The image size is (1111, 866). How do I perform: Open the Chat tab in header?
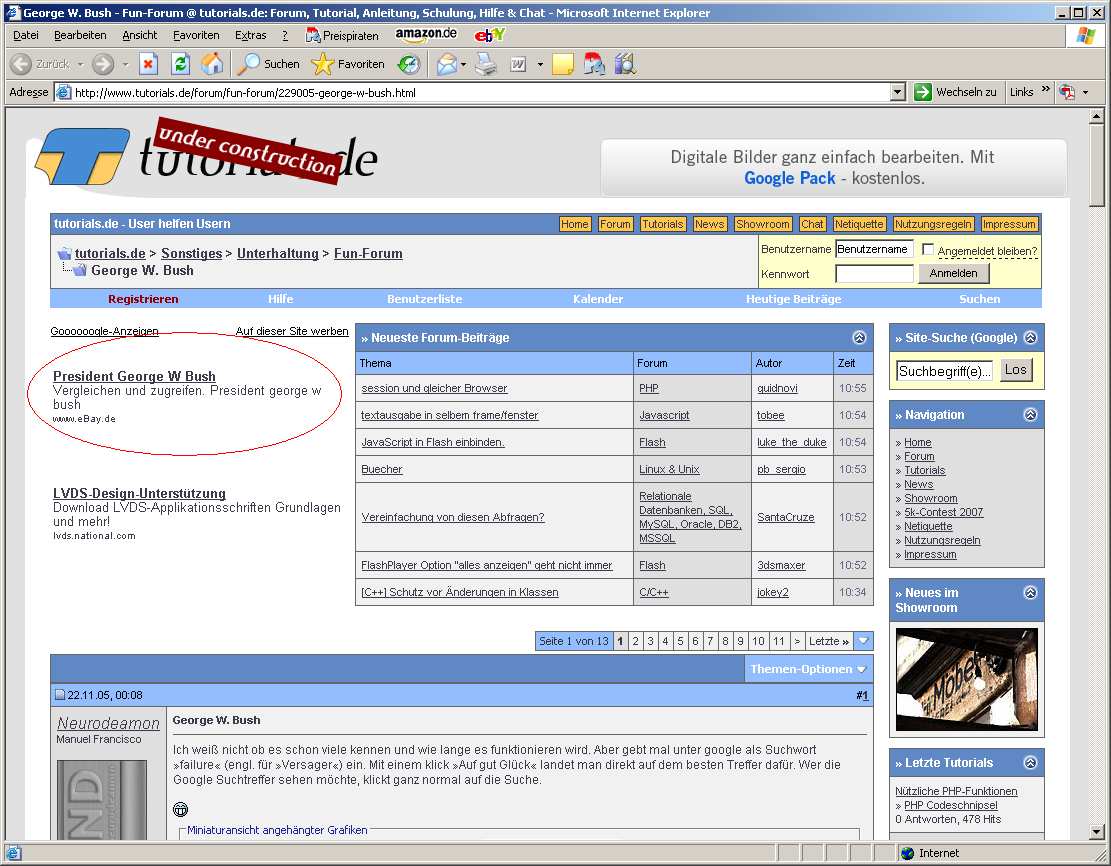(812, 224)
